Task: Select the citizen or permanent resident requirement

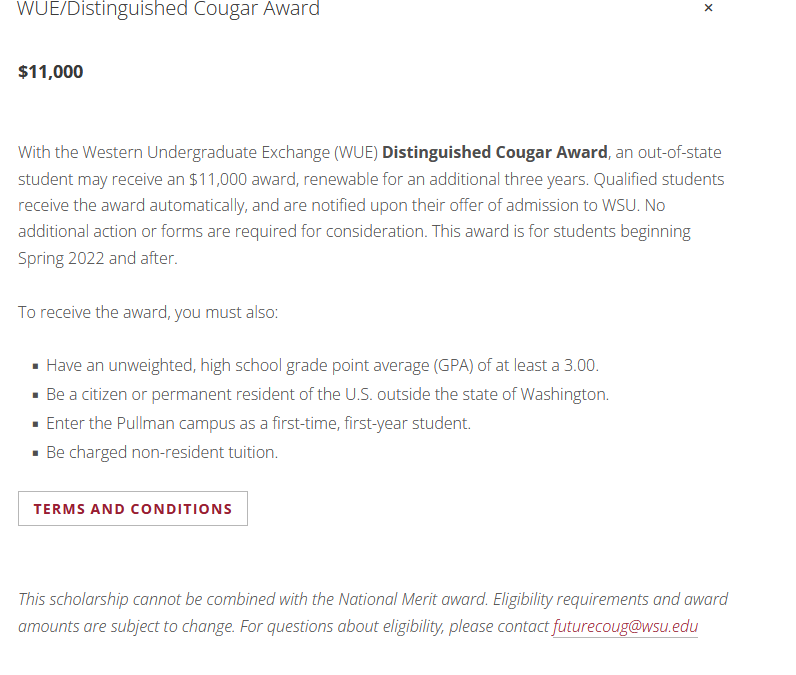Action: [327, 394]
